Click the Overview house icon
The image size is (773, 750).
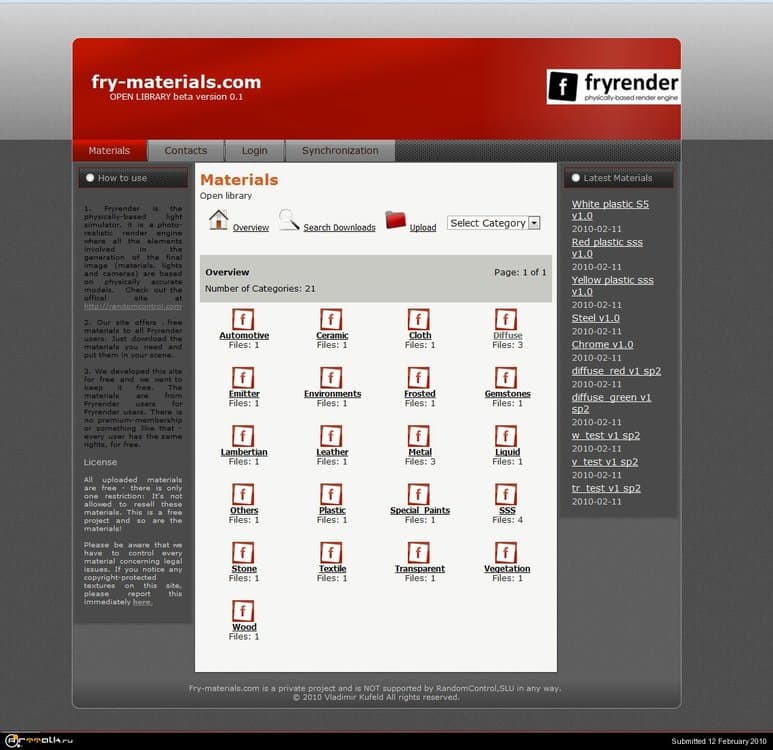tap(219, 221)
